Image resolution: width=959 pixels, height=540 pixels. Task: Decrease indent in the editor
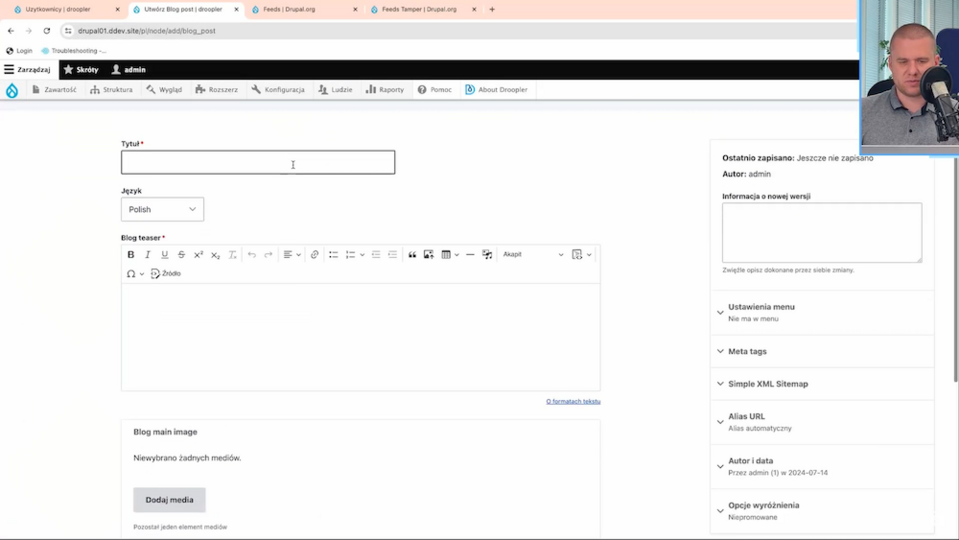[376, 254]
